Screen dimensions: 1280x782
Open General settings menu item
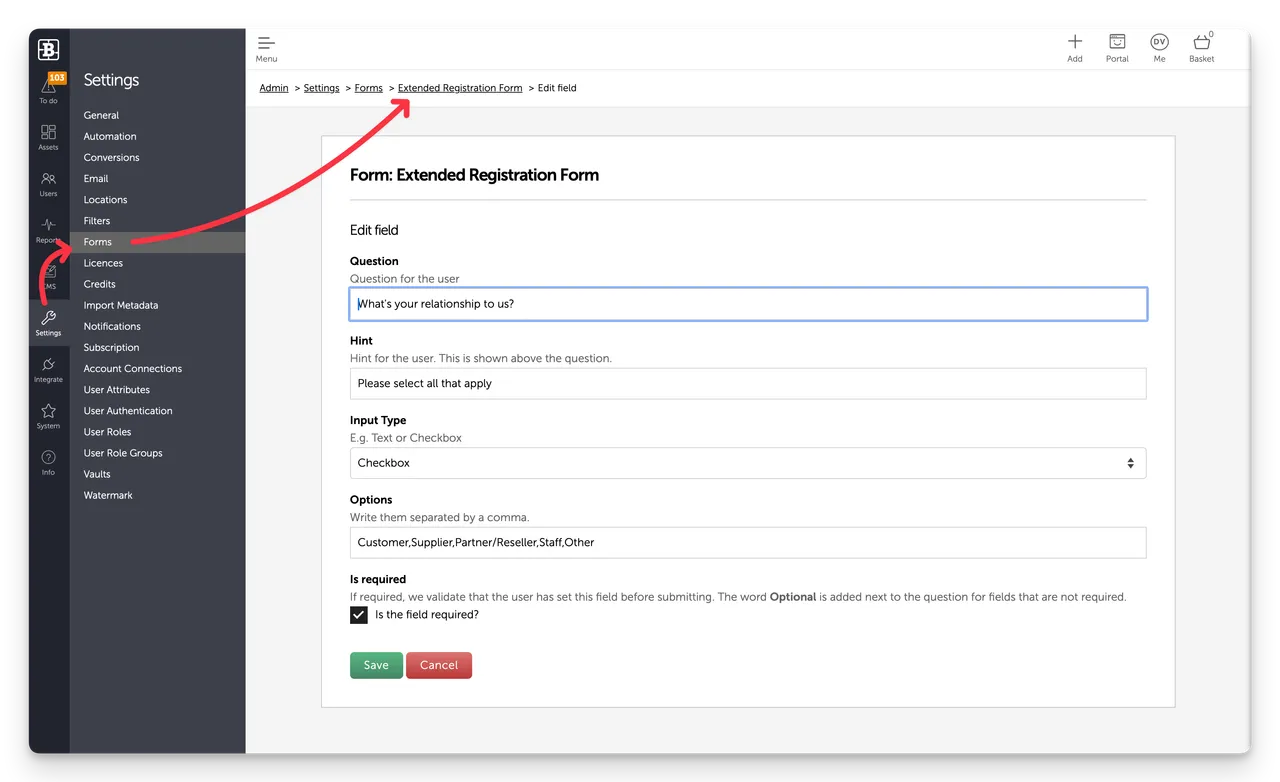[101, 115]
